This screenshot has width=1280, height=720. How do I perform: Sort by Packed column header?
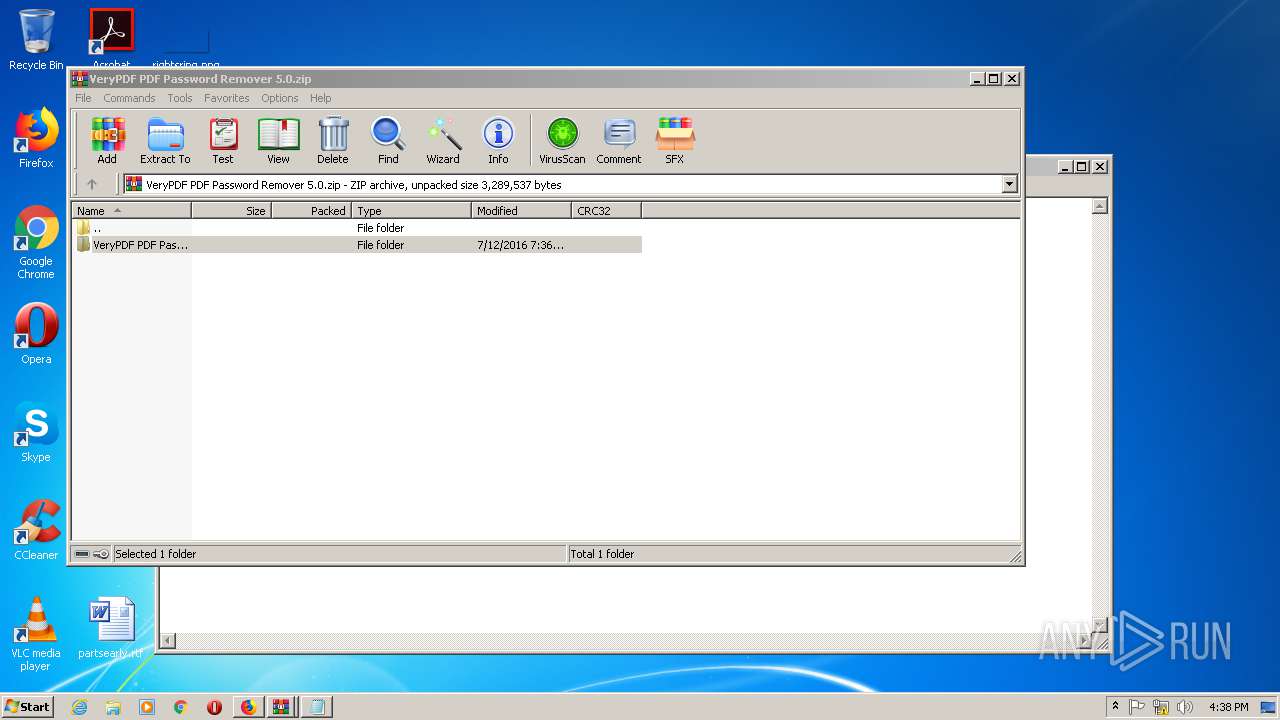(x=311, y=210)
